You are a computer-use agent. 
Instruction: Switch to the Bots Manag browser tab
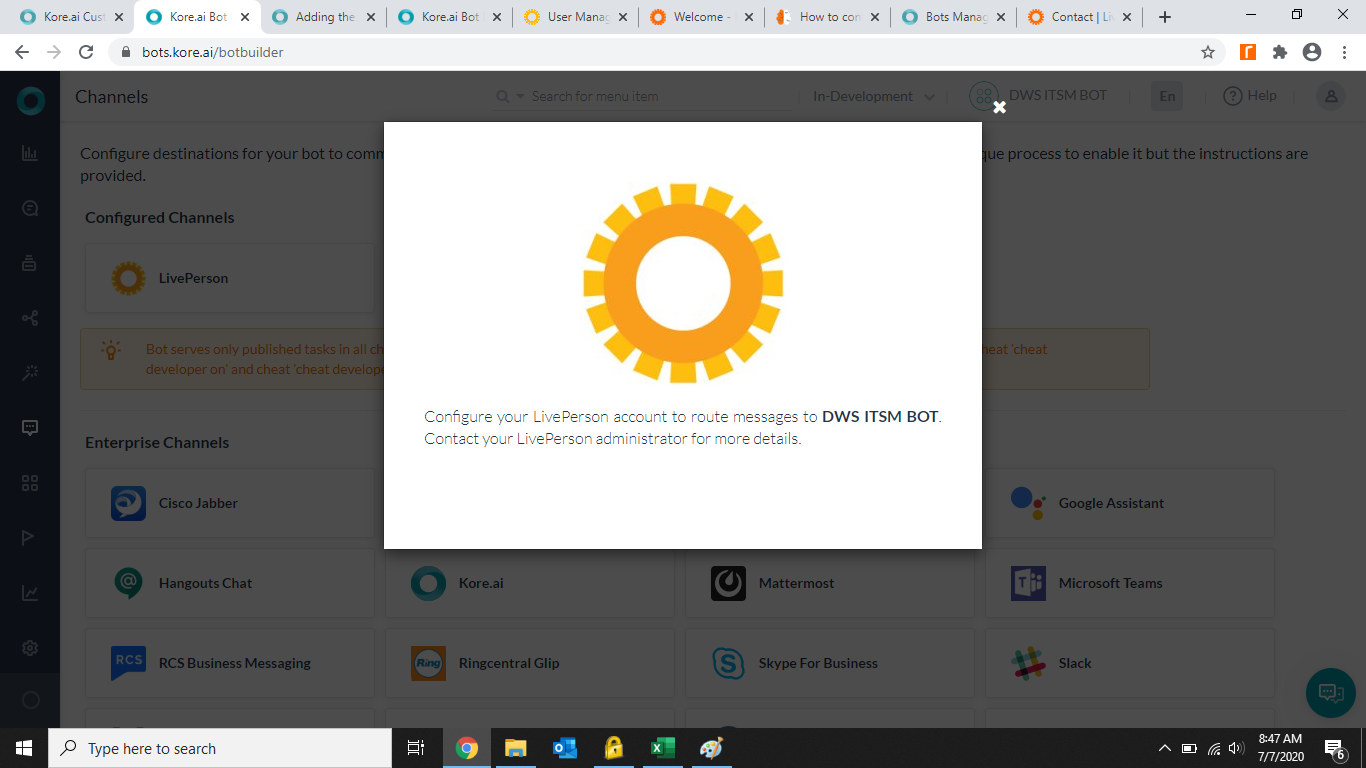(x=952, y=17)
